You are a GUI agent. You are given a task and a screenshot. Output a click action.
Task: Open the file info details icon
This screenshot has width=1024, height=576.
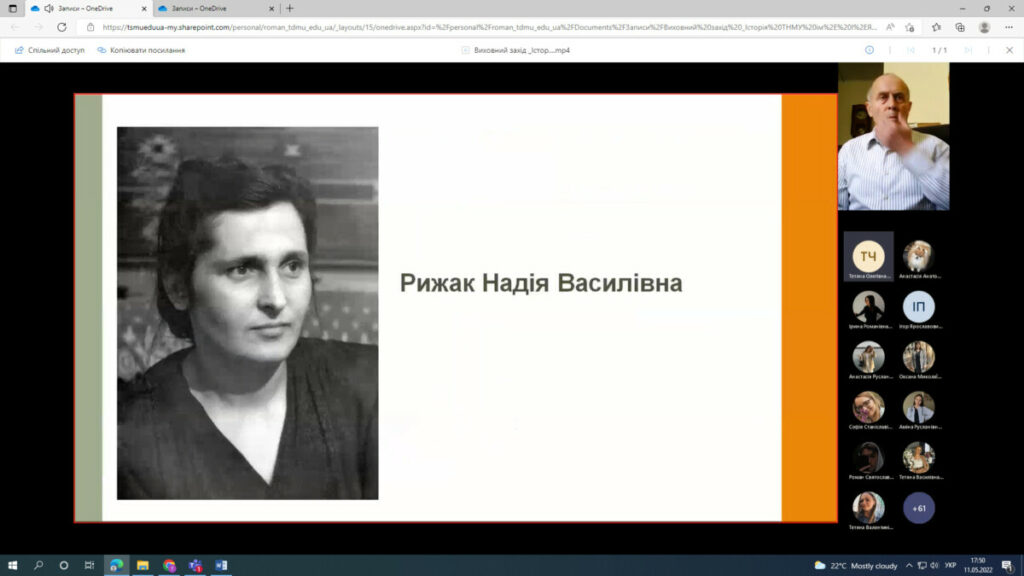[x=869, y=50]
